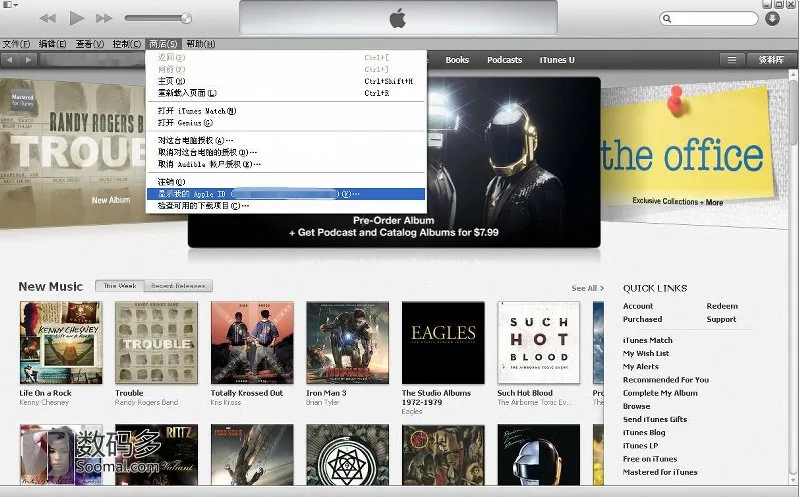Open the list menu icon near 资料库

tap(732, 60)
